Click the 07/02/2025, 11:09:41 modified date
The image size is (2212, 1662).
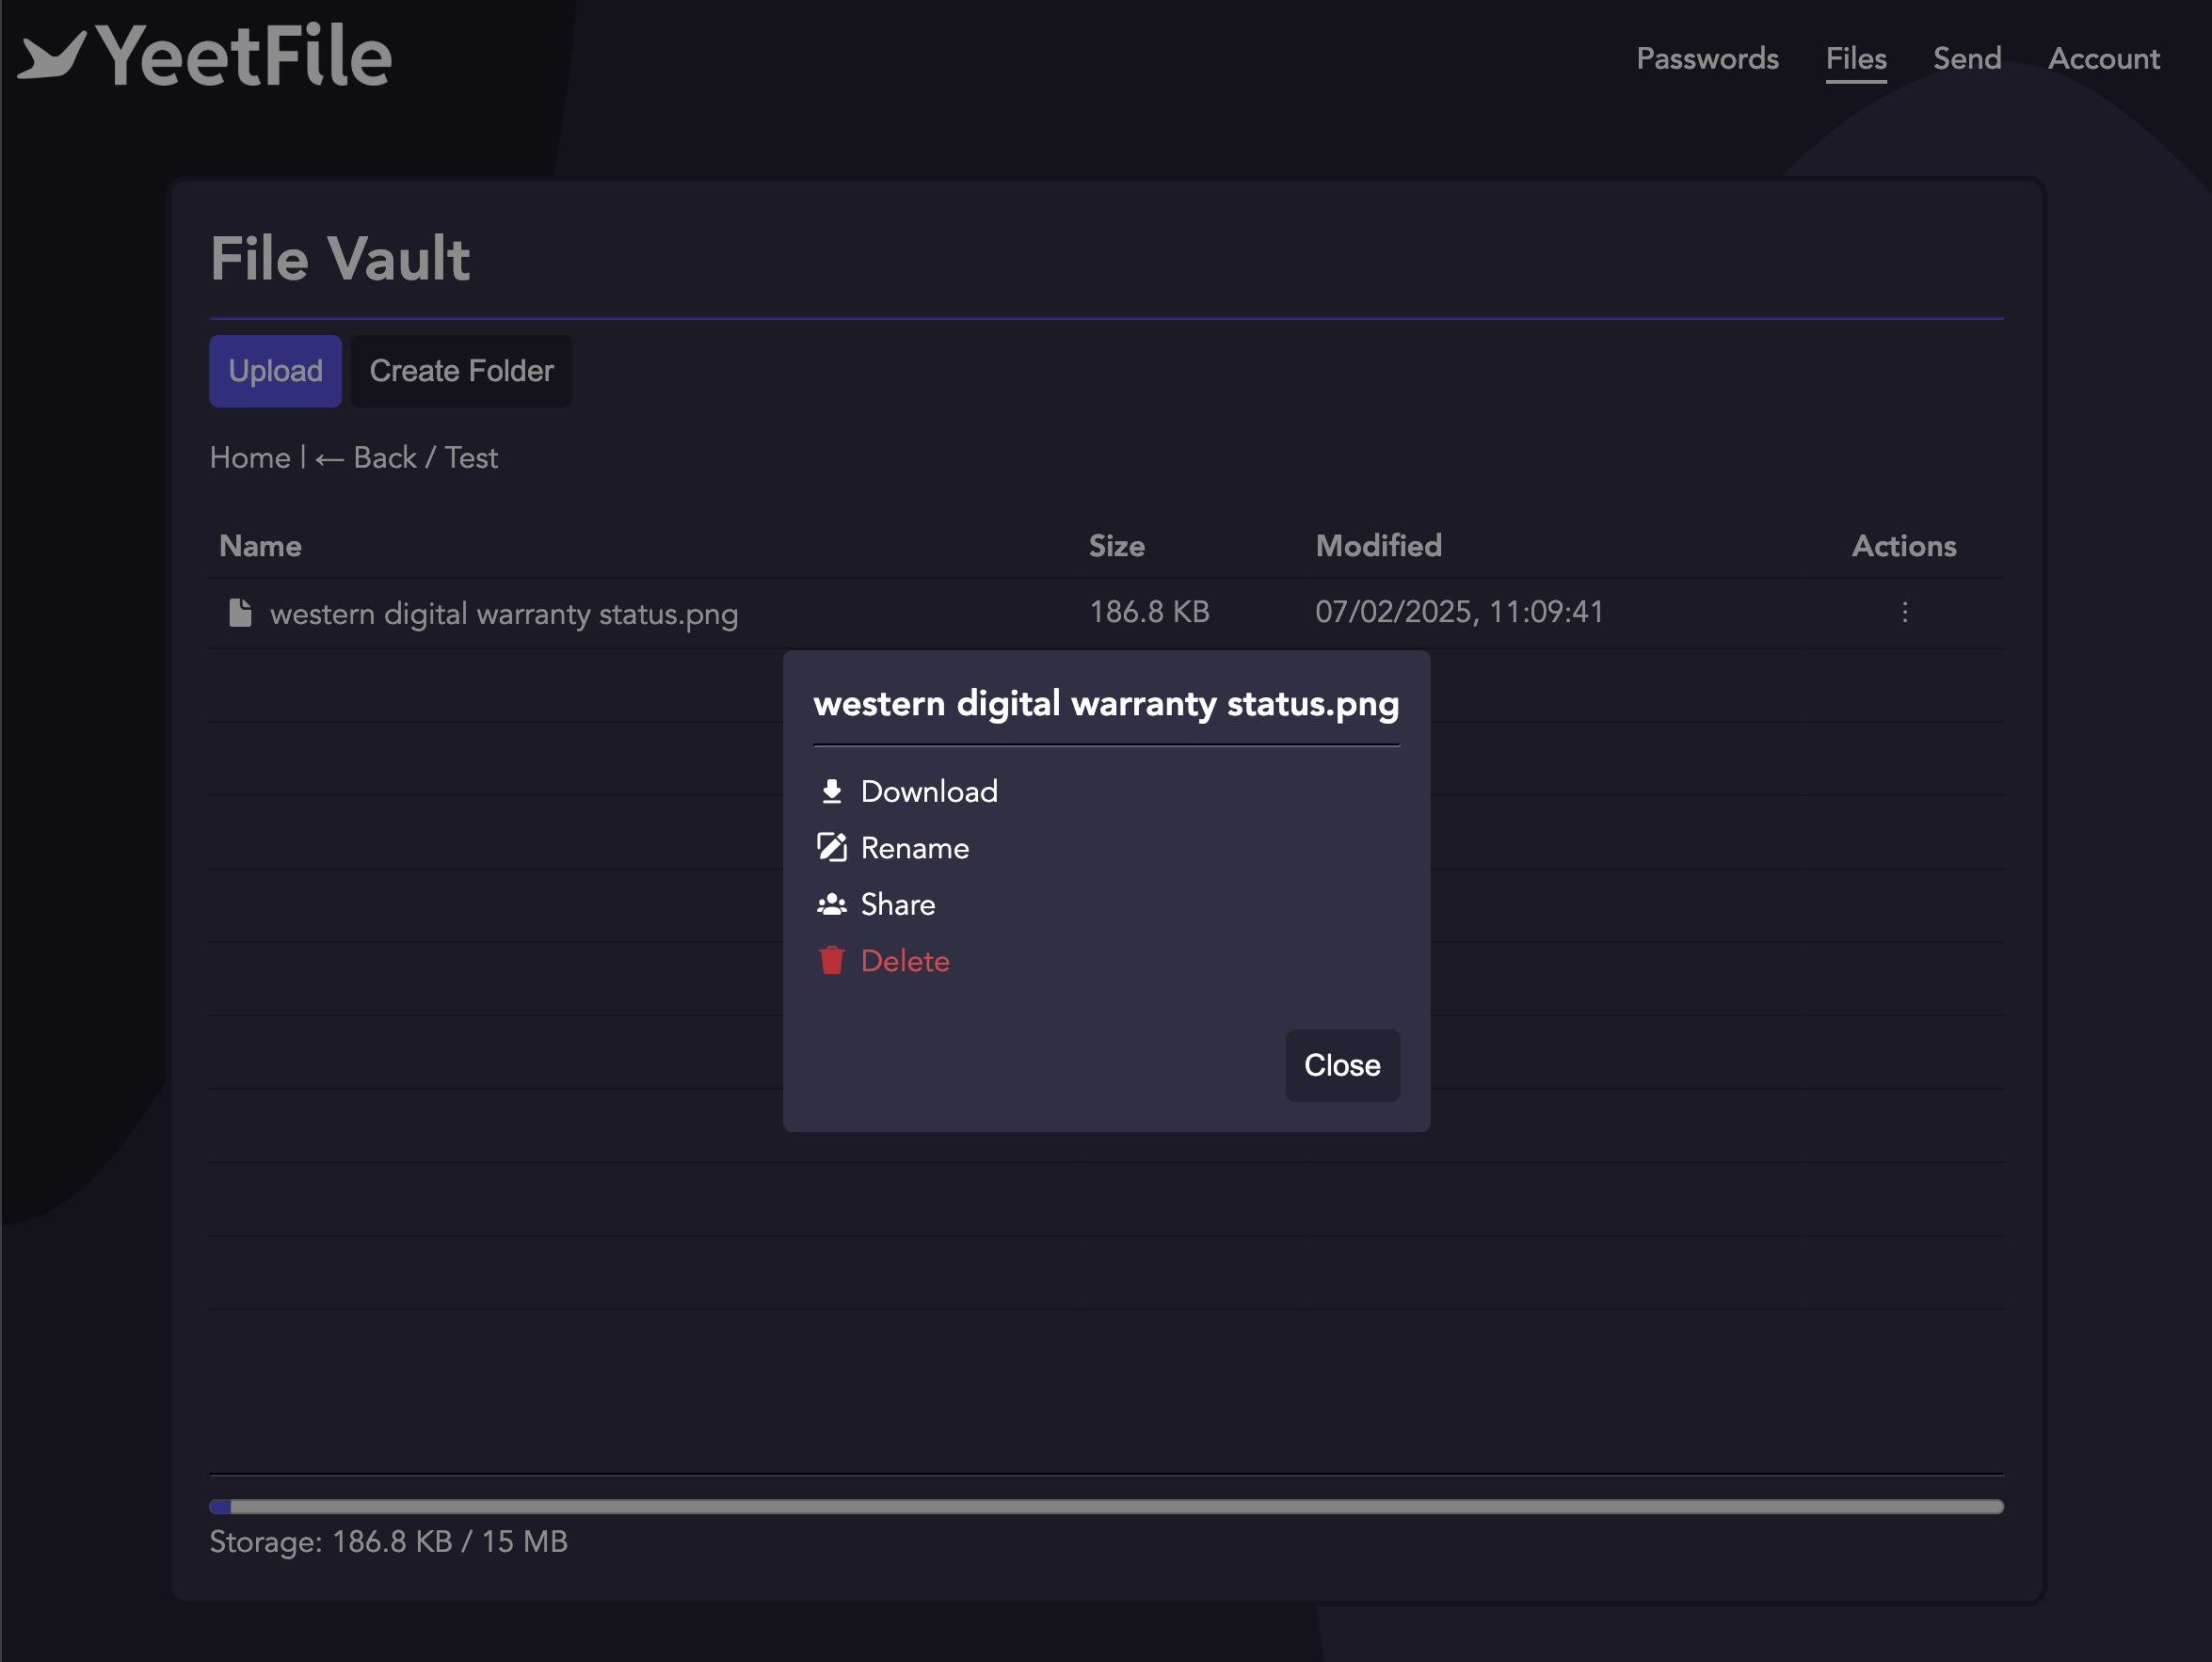point(1459,612)
